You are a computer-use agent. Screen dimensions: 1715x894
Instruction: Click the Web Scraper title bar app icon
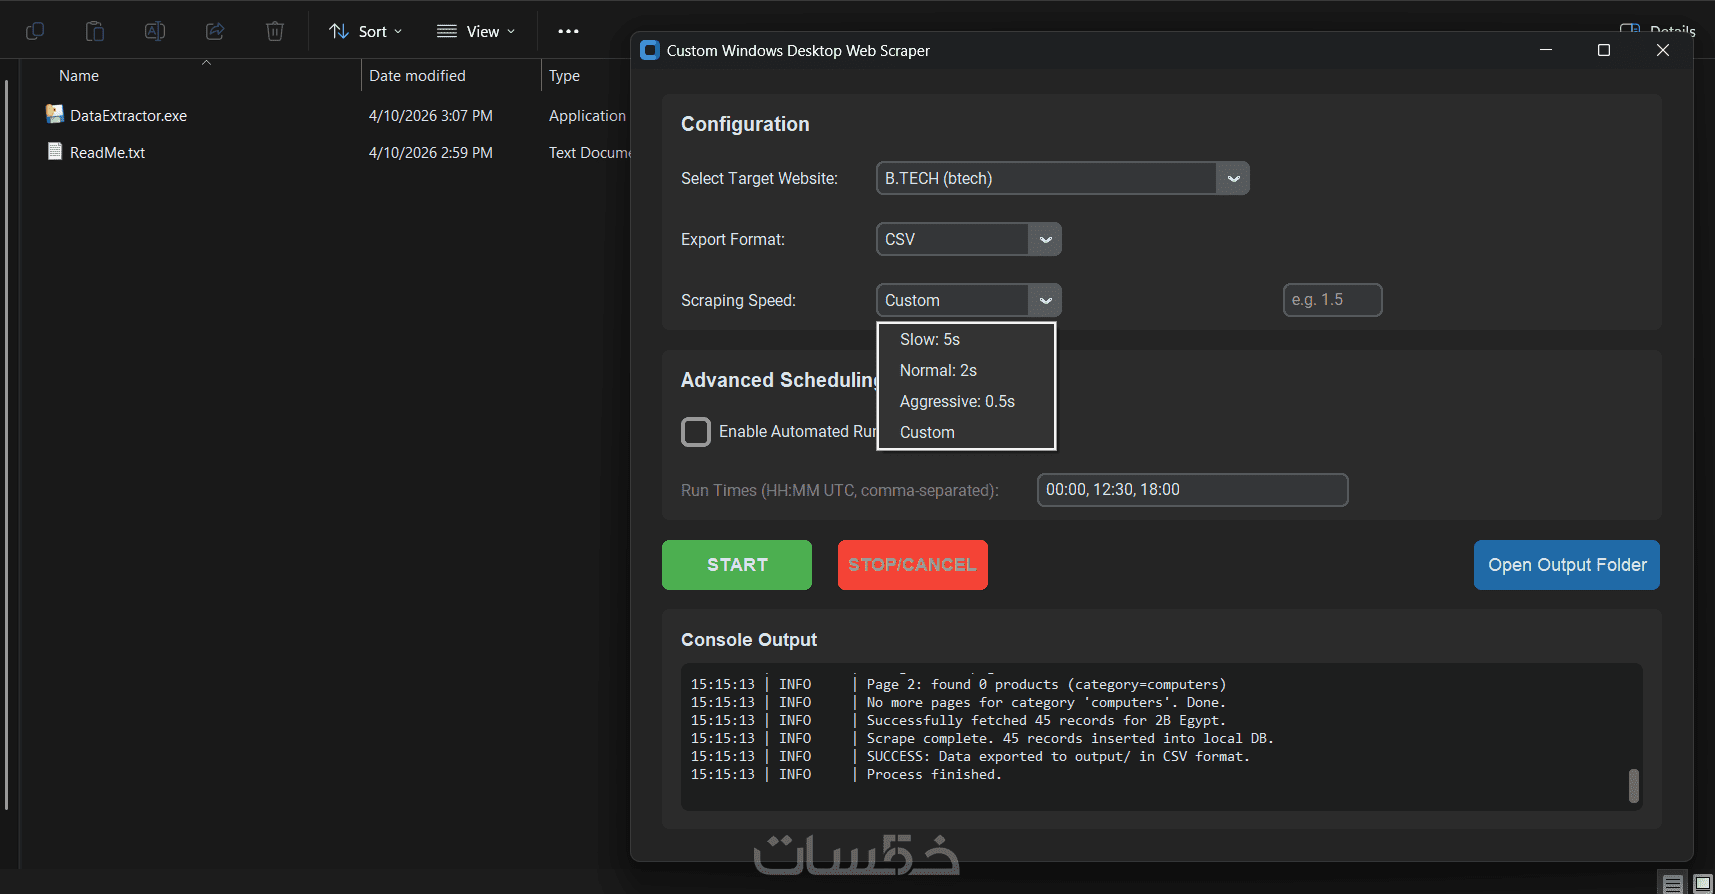coord(650,50)
